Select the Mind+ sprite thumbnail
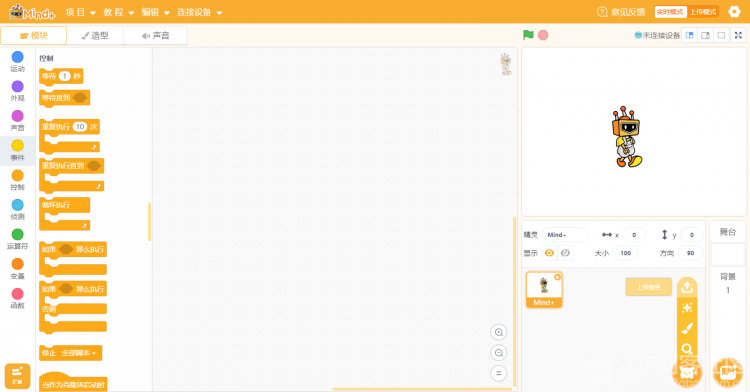750x392 pixels. (x=544, y=290)
